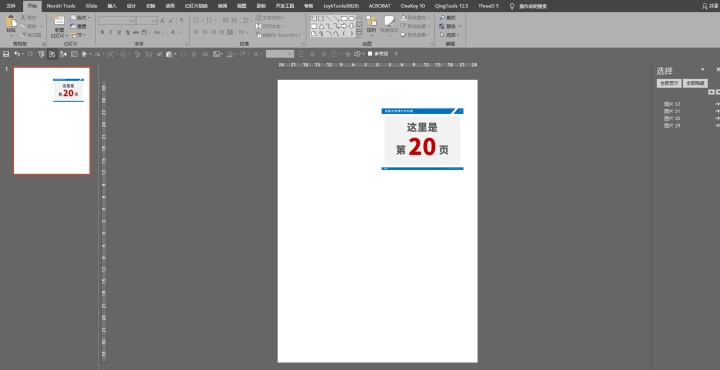Select the text box shape in gallery
Image resolution: width=720 pixels, height=370 pixels.
[314, 18]
